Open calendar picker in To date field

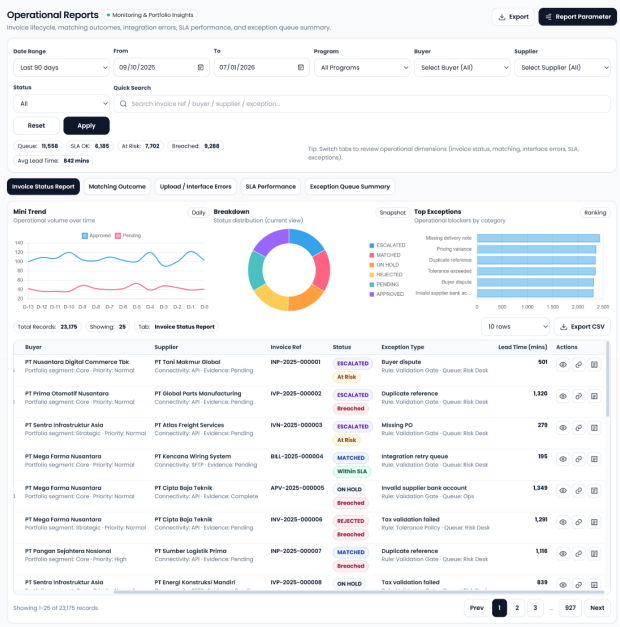tap(301, 67)
